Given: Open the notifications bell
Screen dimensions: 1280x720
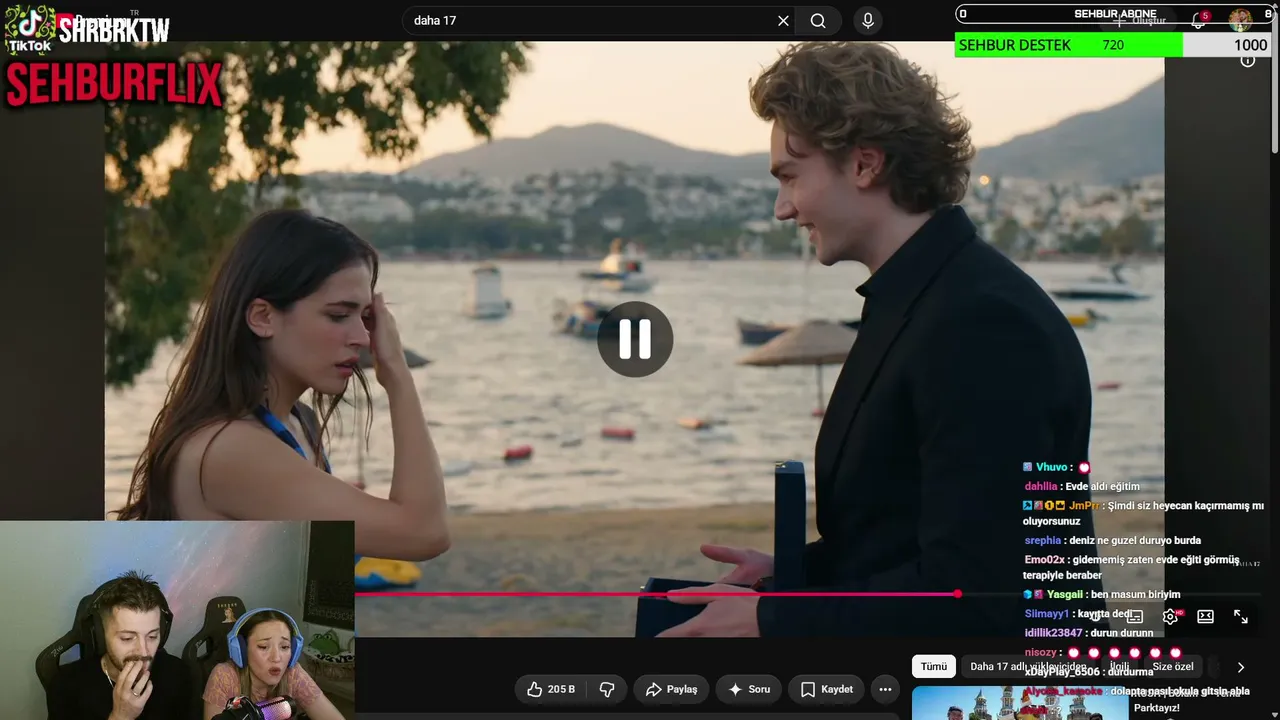Looking at the screenshot, I should [x=1199, y=20].
